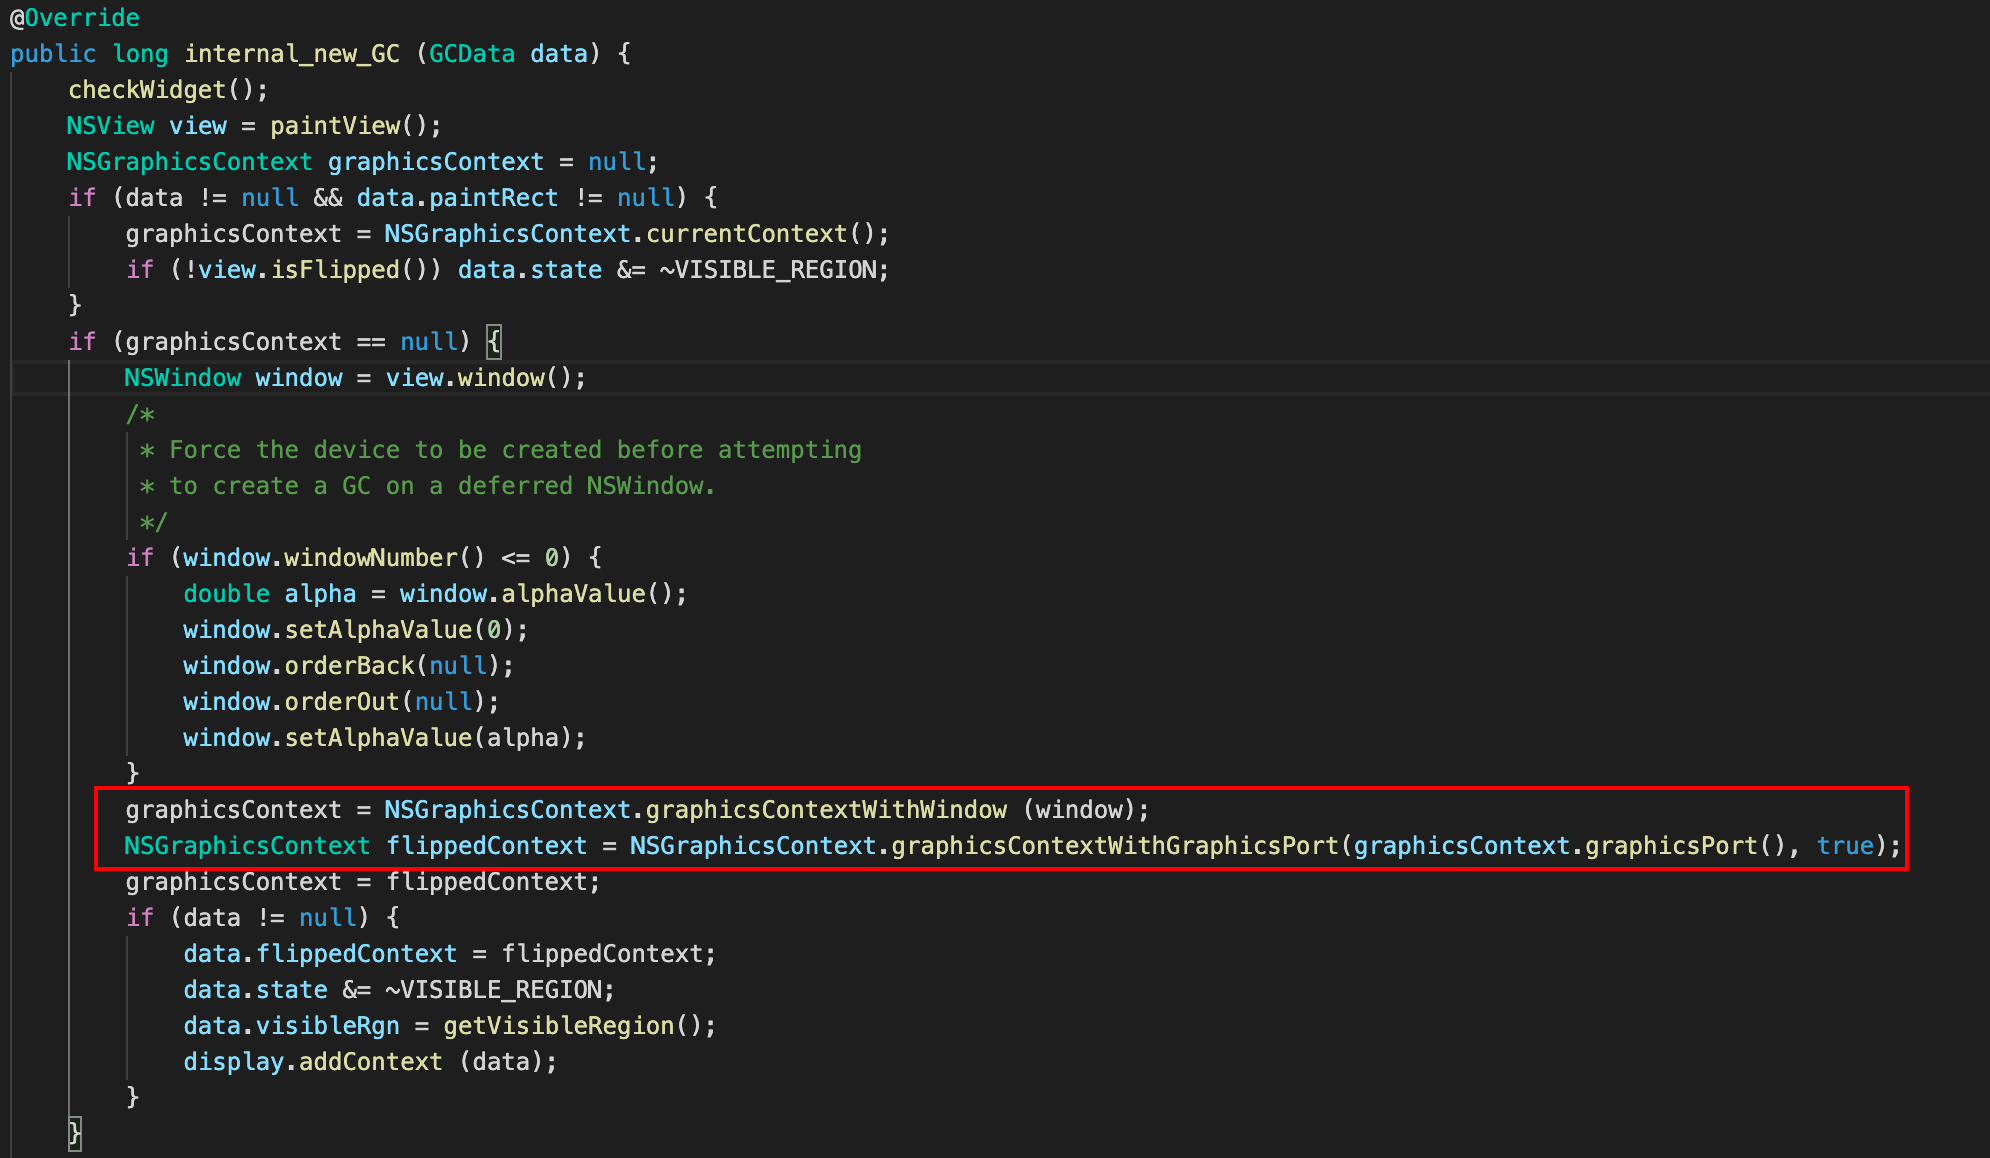1990x1158 pixels.
Task: Click the data.flippedContext assignment
Action: (319, 954)
